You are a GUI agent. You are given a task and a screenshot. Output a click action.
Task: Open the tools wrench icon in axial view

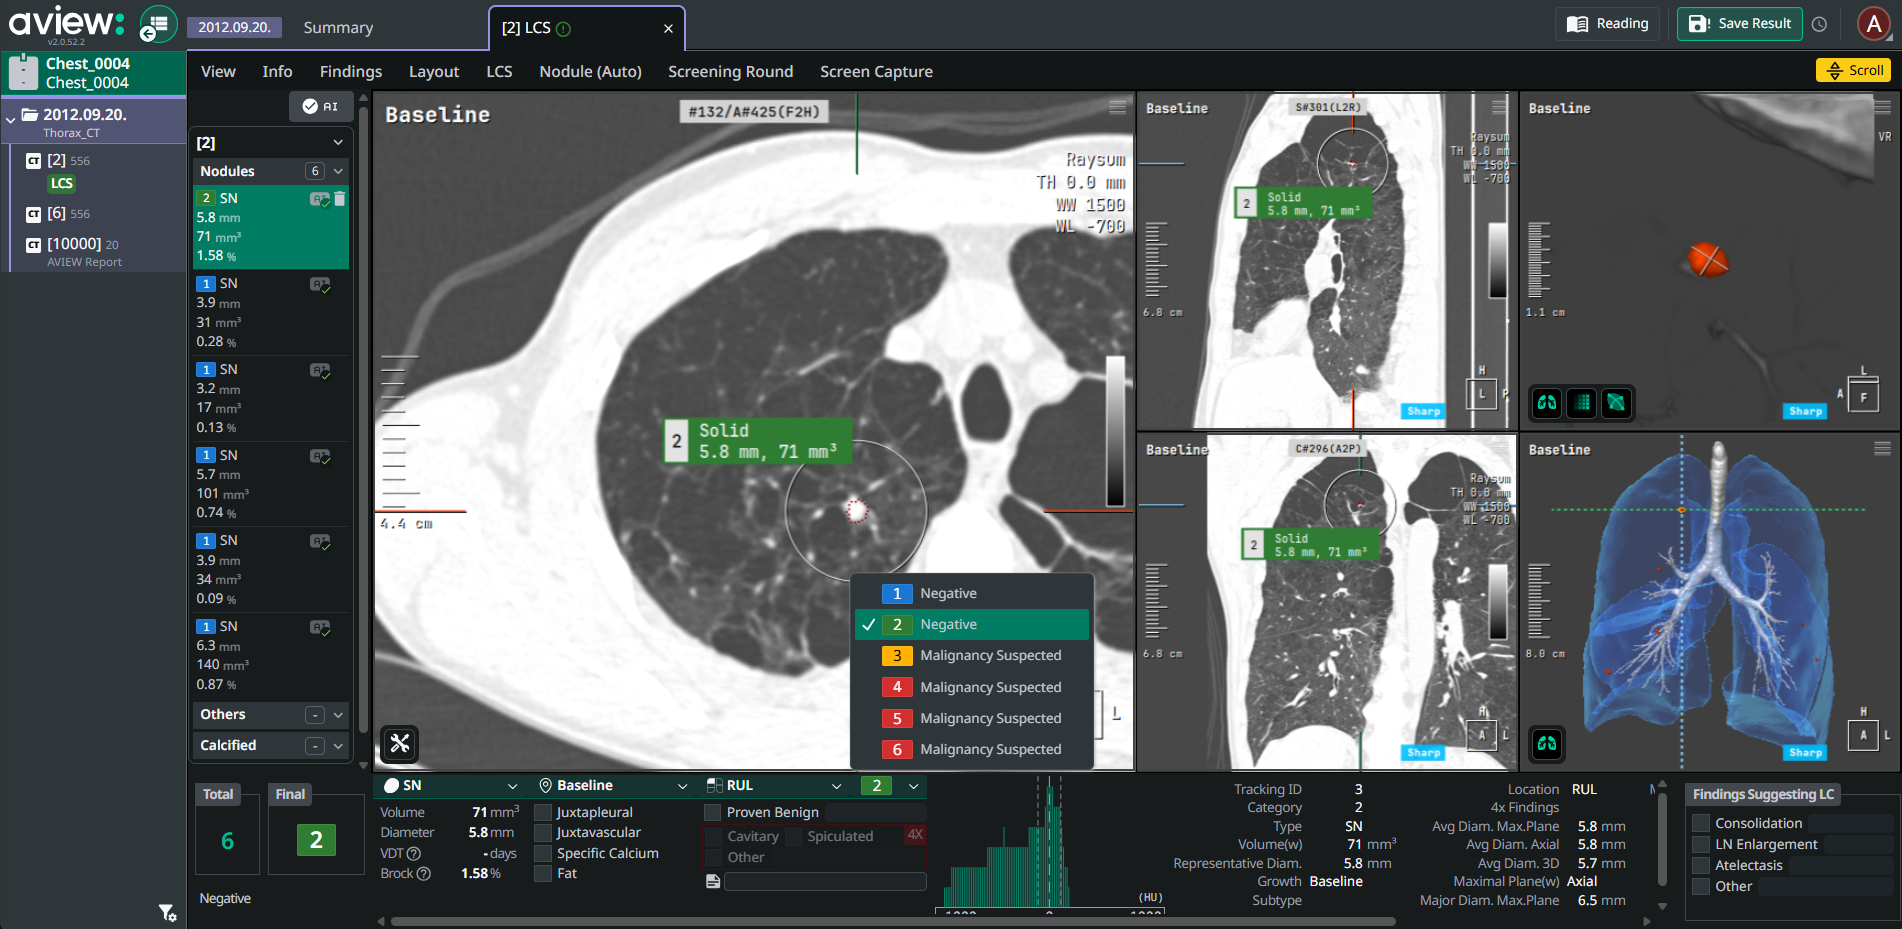[400, 743]
